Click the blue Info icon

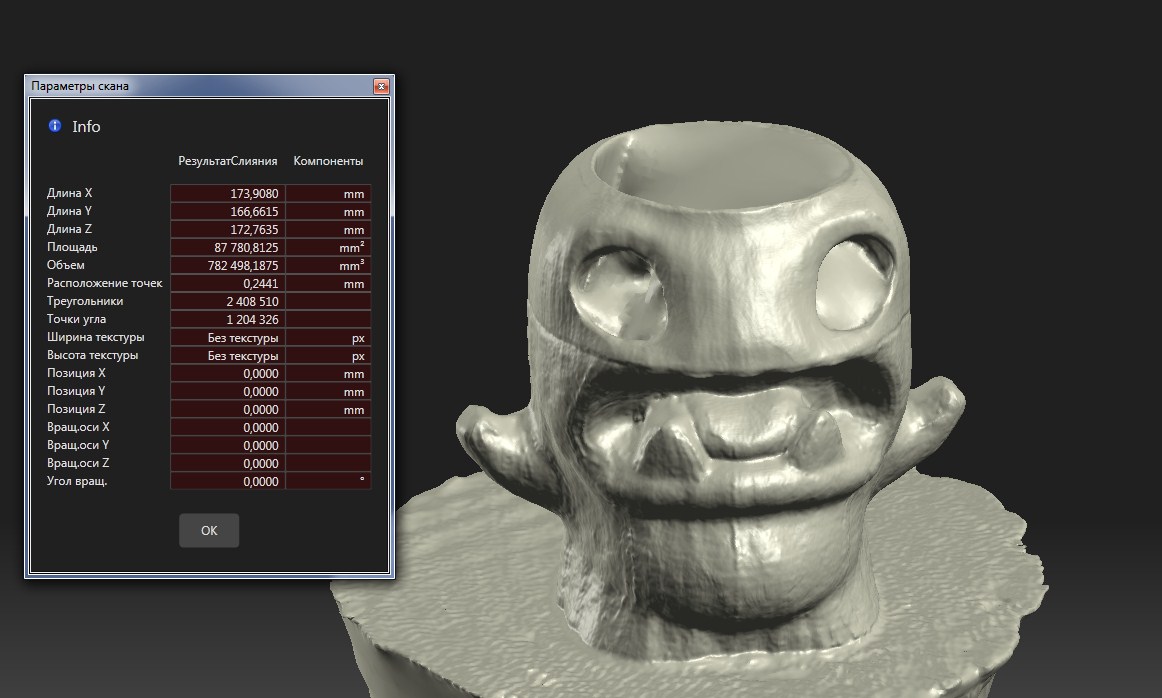(55, 126)
